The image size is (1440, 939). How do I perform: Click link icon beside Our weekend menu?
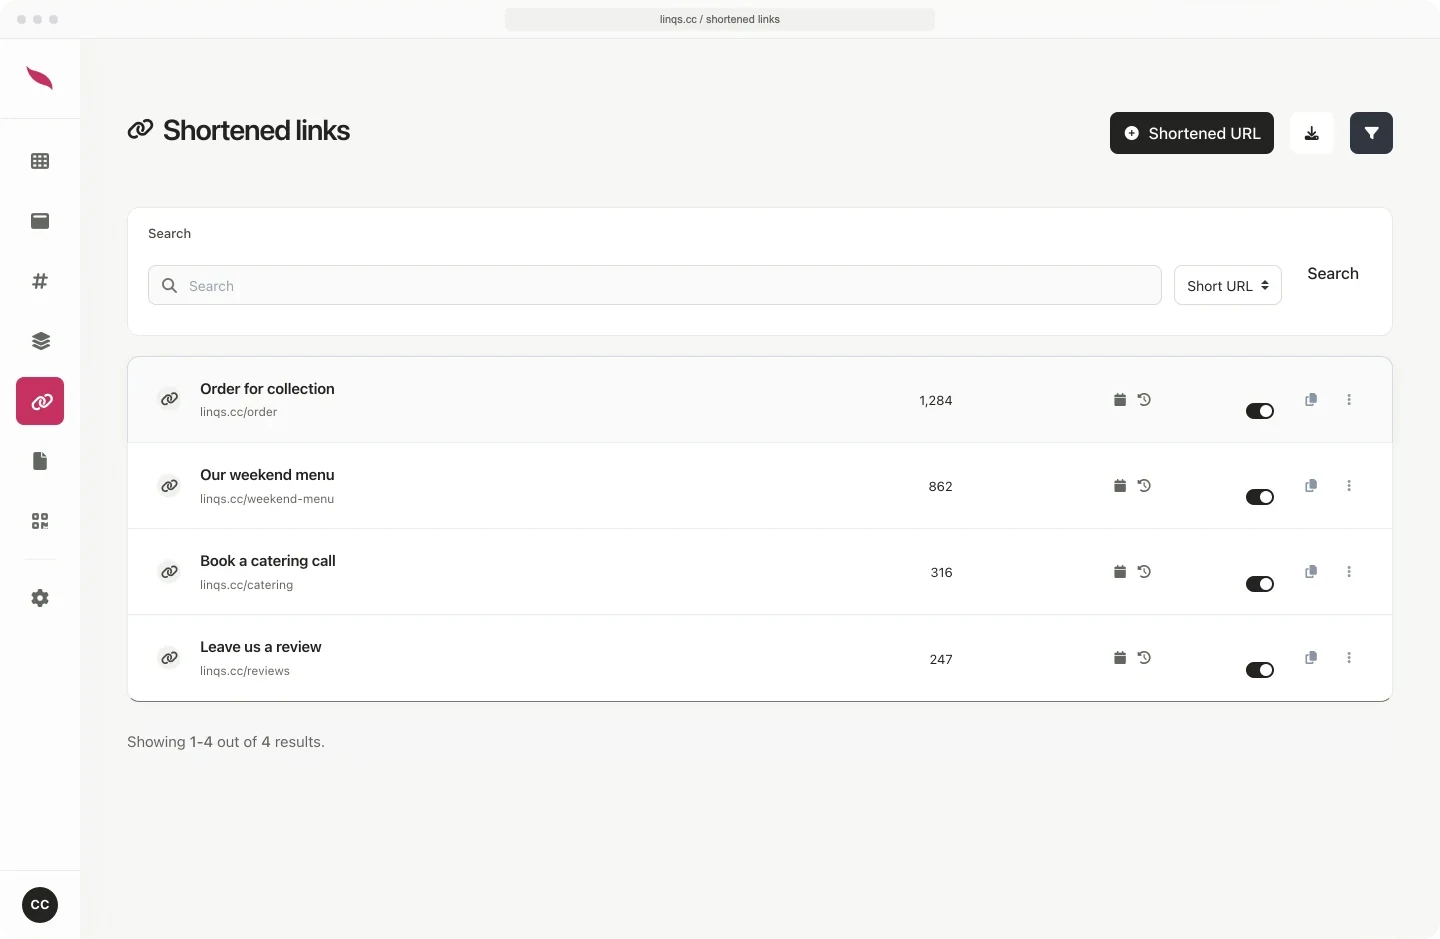[170, 486]
